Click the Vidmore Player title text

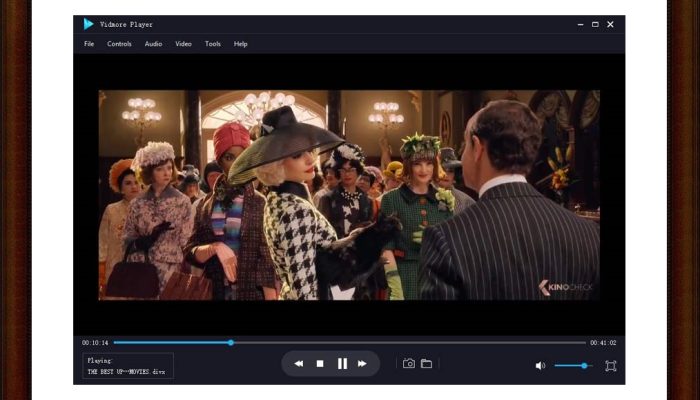pyautogui.click(x=126, y=25)
